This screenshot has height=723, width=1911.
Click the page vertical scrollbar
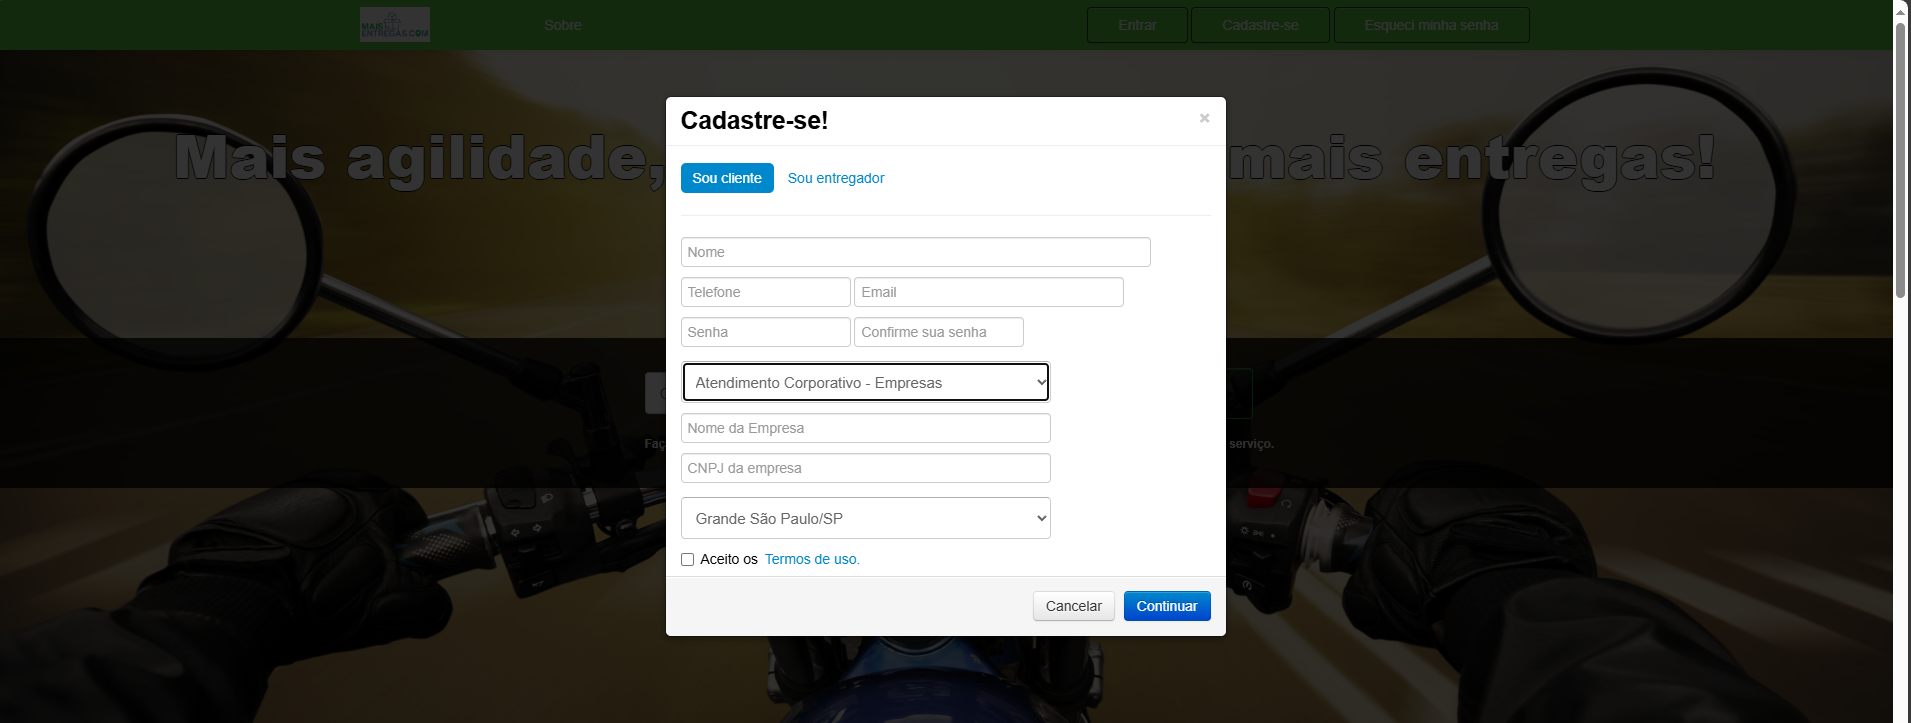click(1901, 160)
